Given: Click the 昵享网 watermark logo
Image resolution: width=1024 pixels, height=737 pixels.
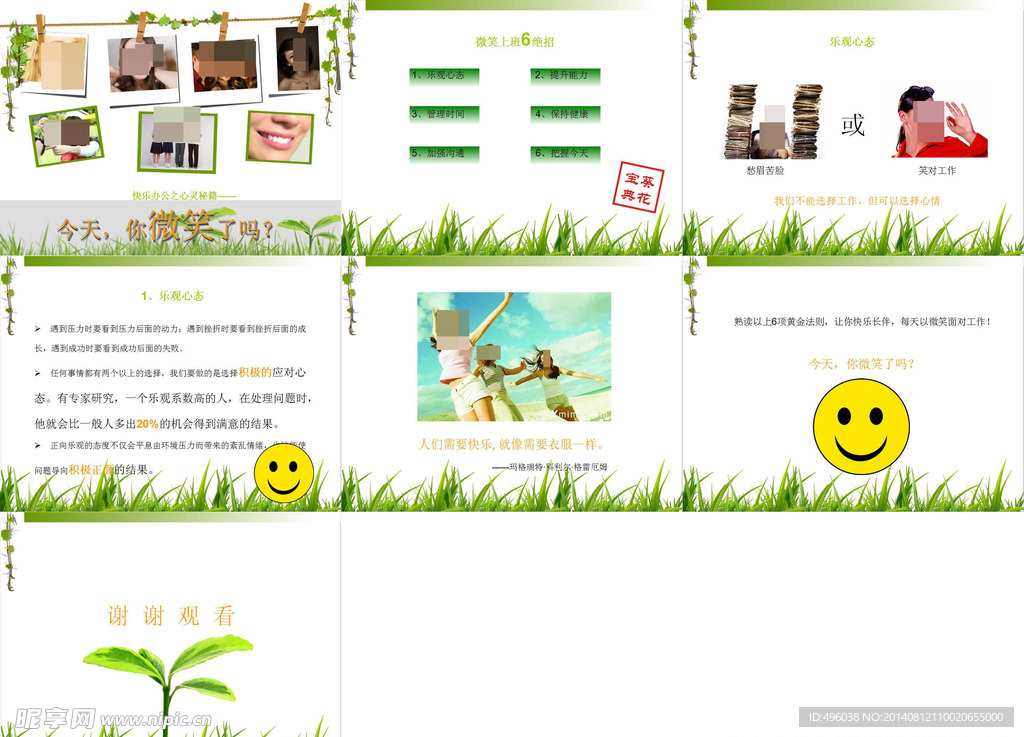Looking at the screenshot, I should click(55, 718).
